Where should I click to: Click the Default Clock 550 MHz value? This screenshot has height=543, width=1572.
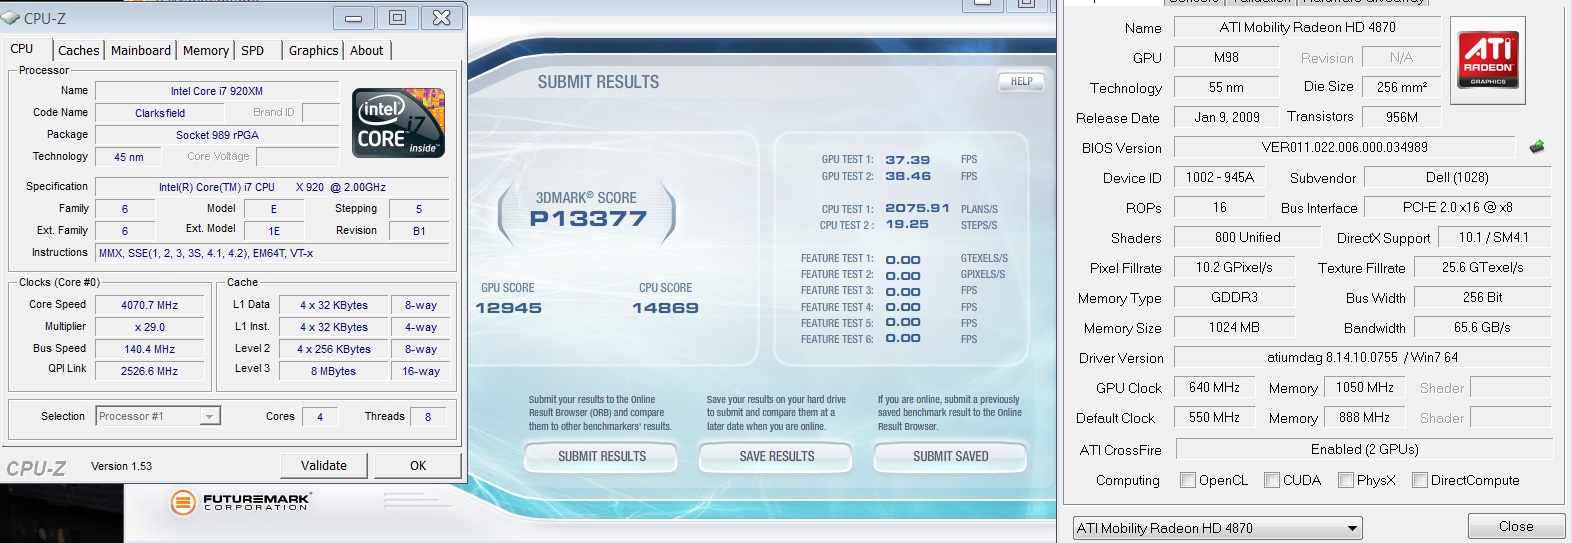coord(1214,417)
